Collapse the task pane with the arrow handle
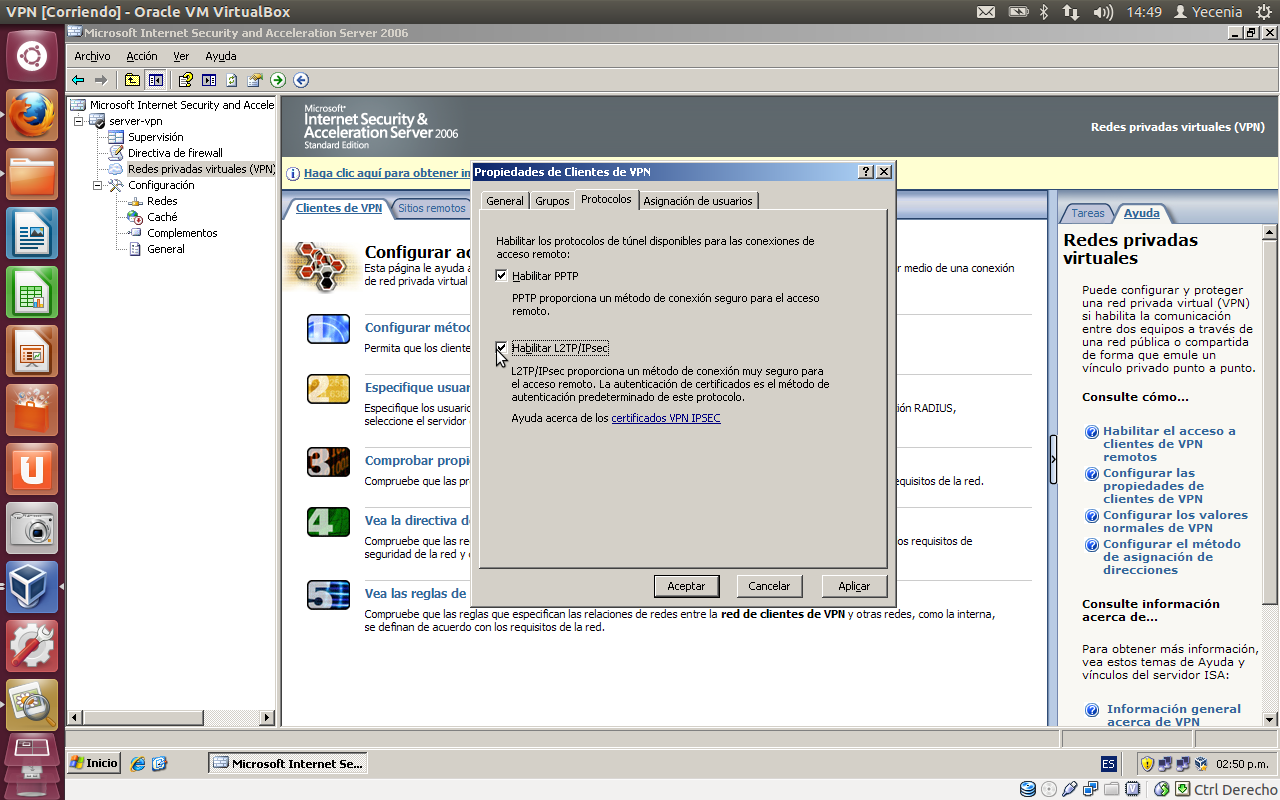This screenshot has width=1280, height=800. [x=1053, y=459]
